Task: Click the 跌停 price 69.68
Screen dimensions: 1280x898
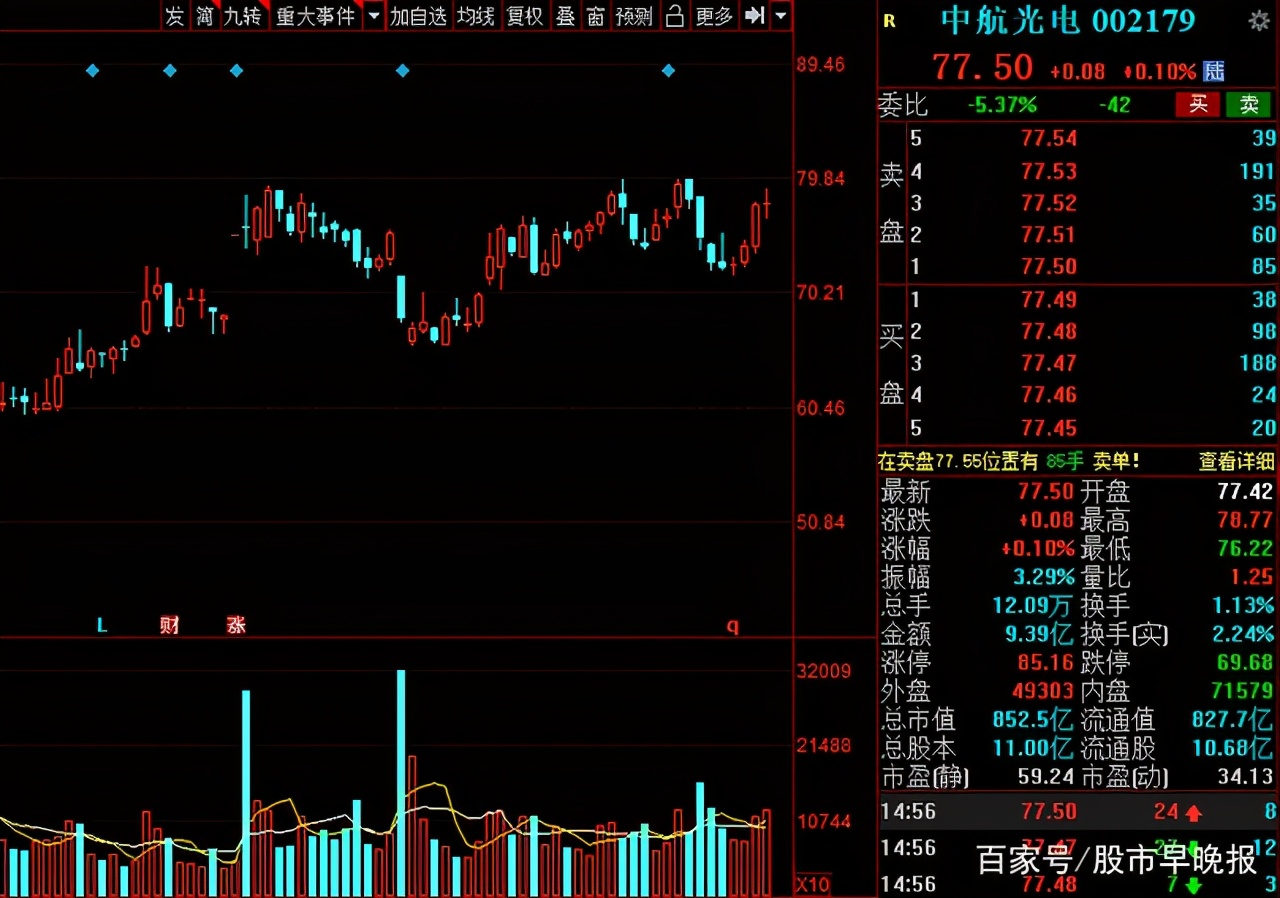Action: 1245,662
